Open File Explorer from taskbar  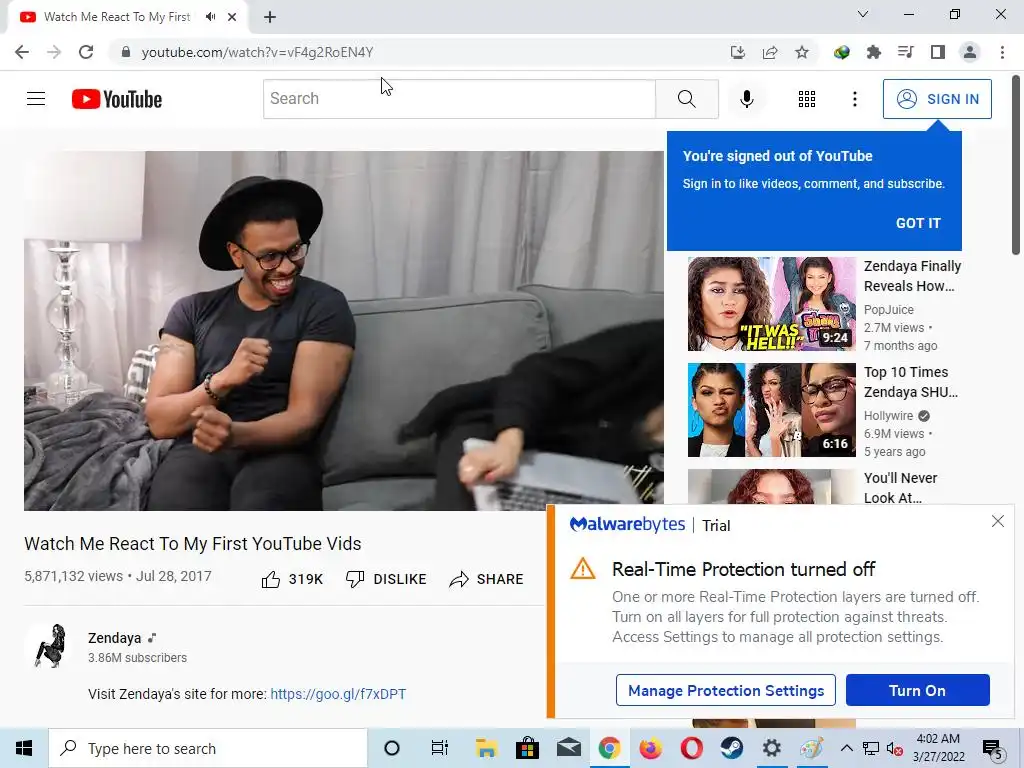coord(487,748)
